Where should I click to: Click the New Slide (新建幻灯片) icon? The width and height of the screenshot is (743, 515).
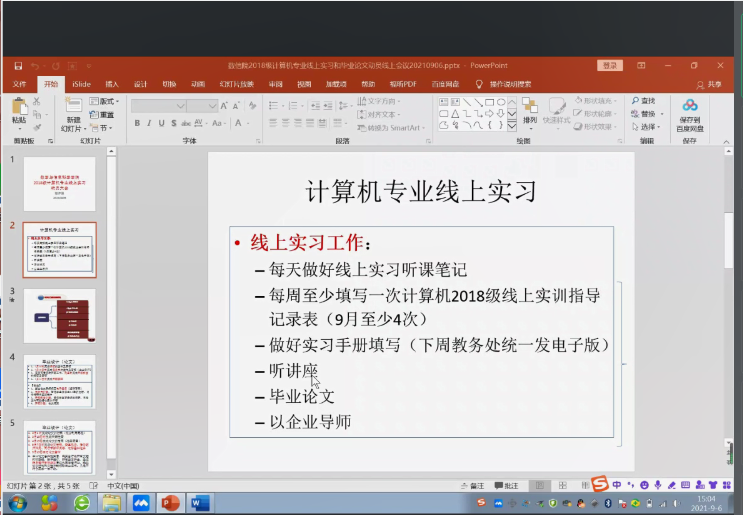click(x=72, y=107)
